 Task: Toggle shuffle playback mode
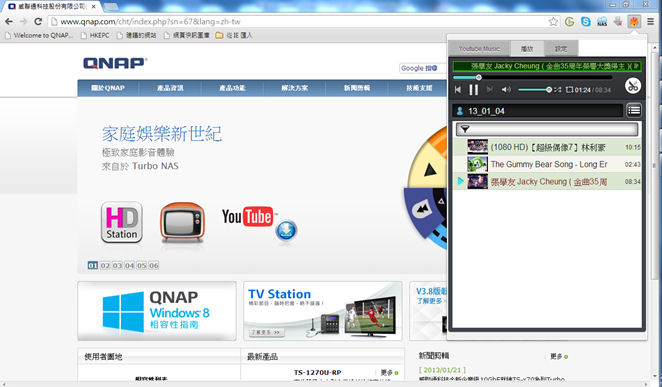[x=558, y=89]
